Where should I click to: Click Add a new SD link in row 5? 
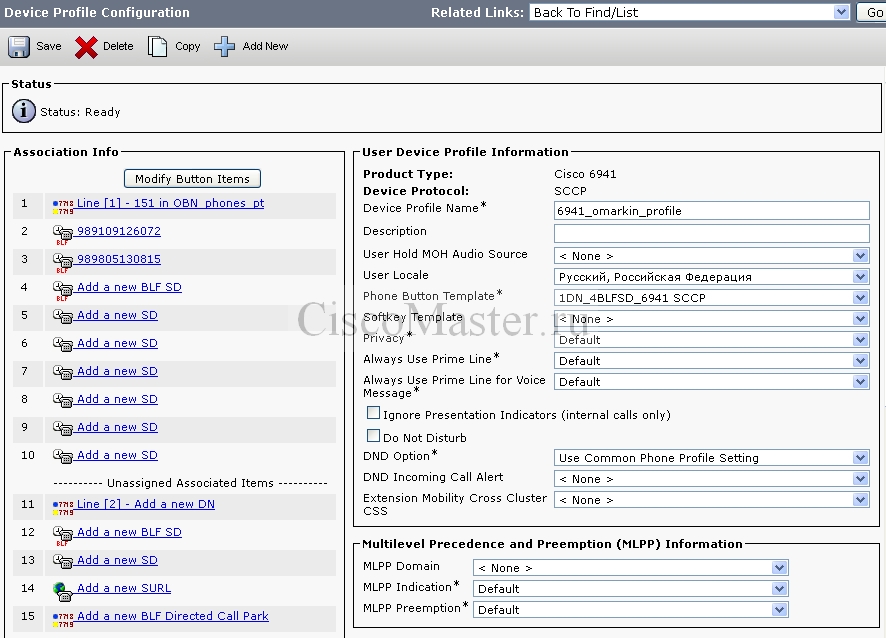117,315
